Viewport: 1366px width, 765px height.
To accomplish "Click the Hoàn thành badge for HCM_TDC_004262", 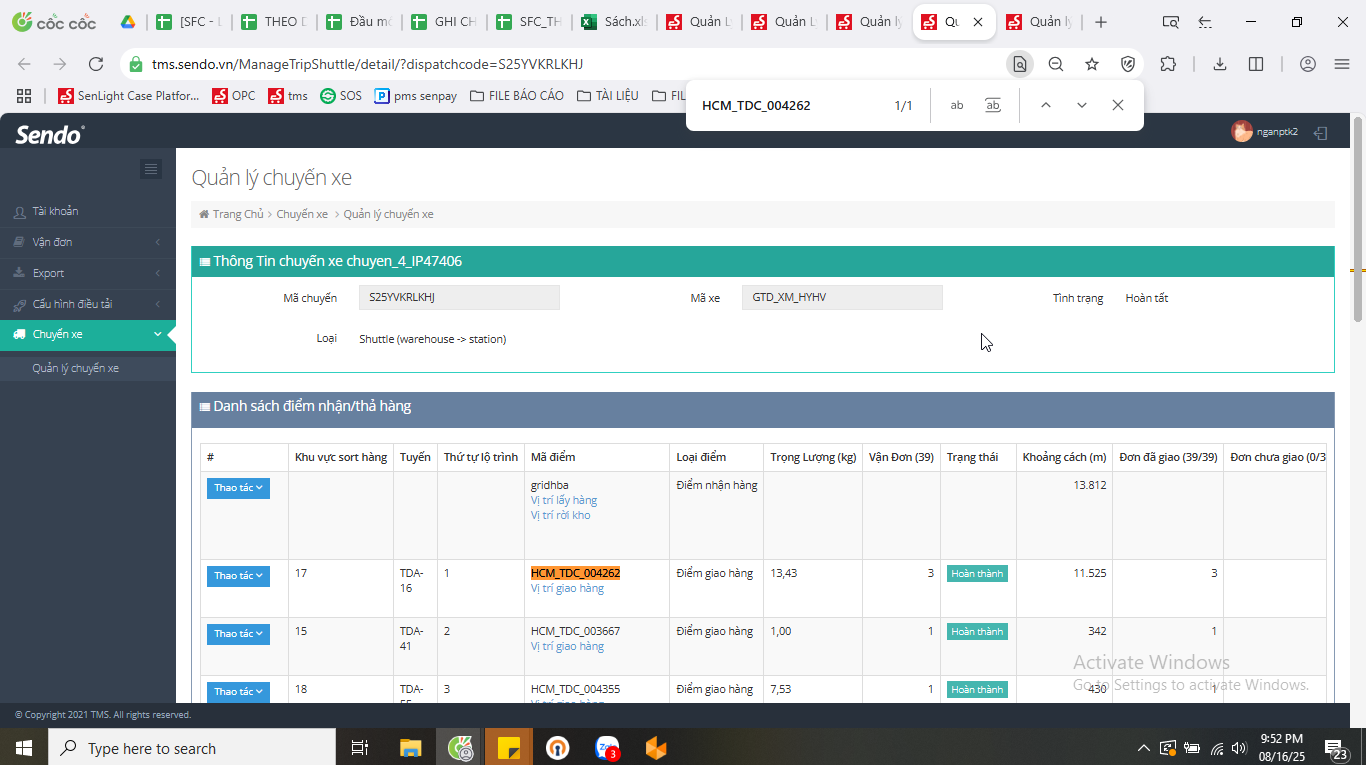I will pyautogui.click(x=977, y=574).
